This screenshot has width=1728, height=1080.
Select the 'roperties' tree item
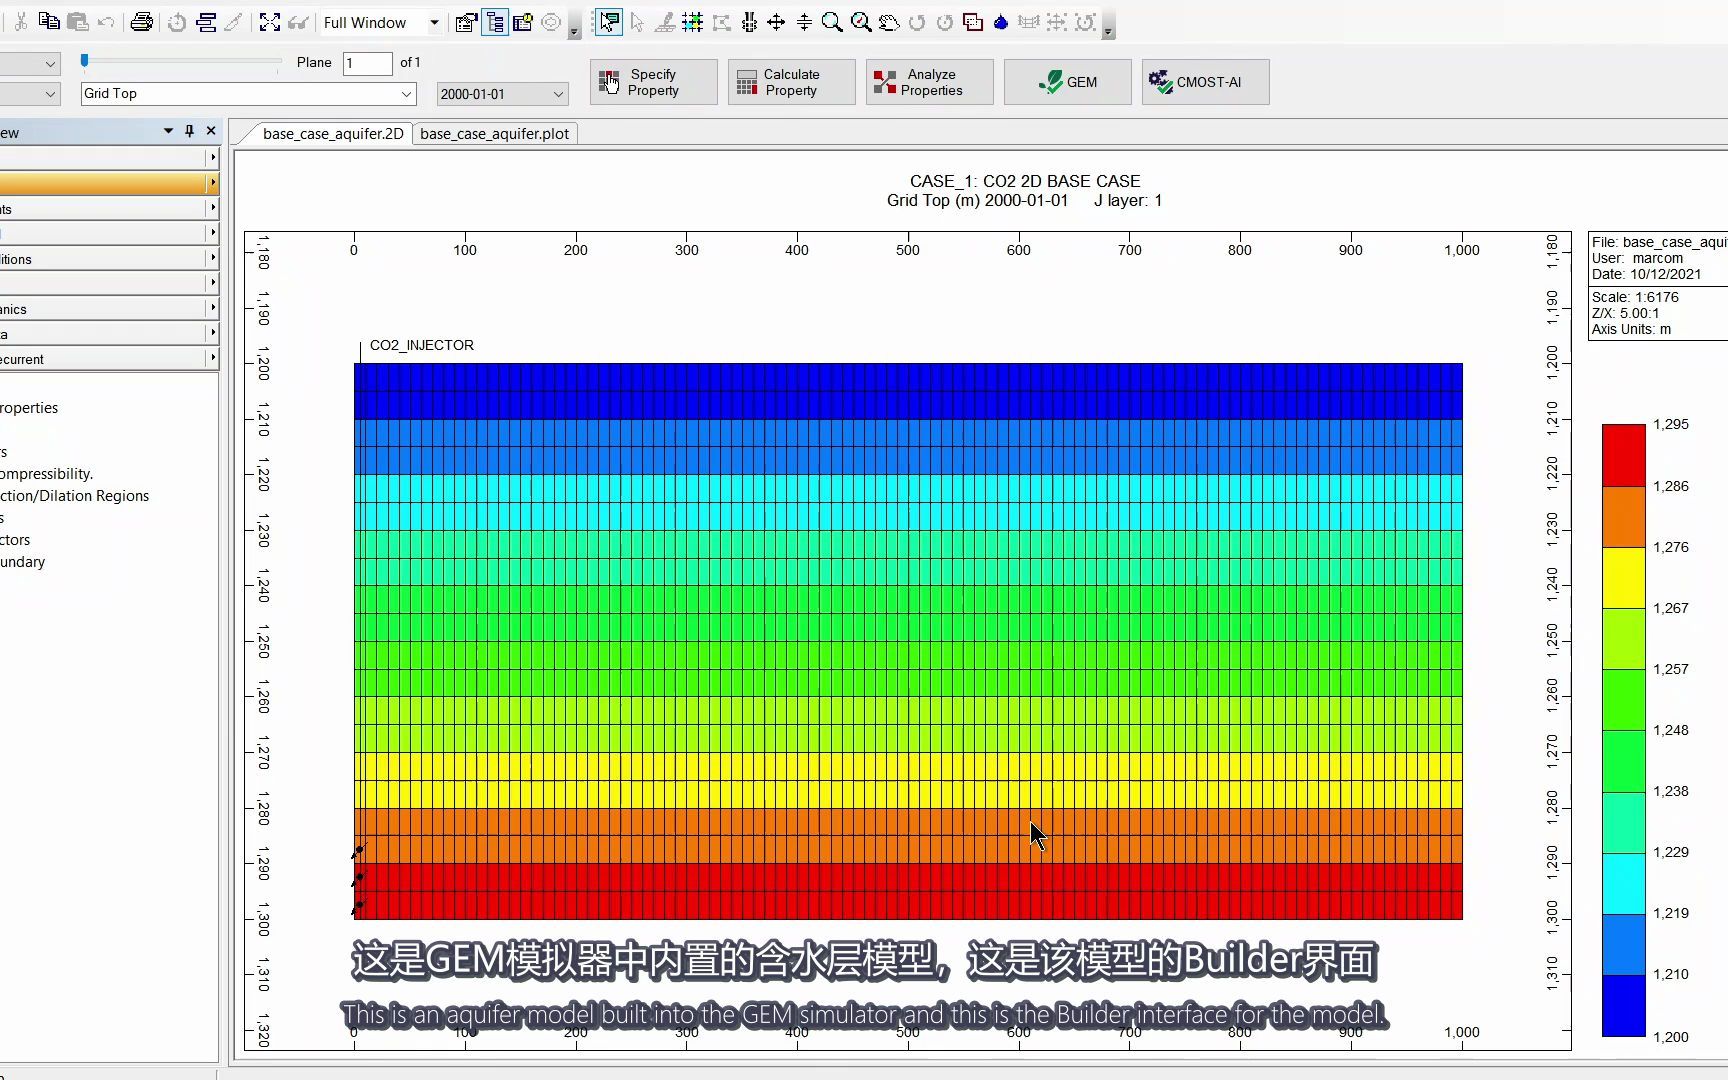(x=29, y=408)
